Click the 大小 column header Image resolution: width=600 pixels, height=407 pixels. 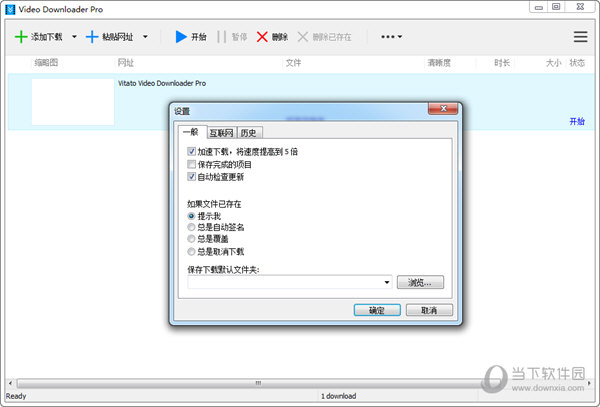[553, 63]
